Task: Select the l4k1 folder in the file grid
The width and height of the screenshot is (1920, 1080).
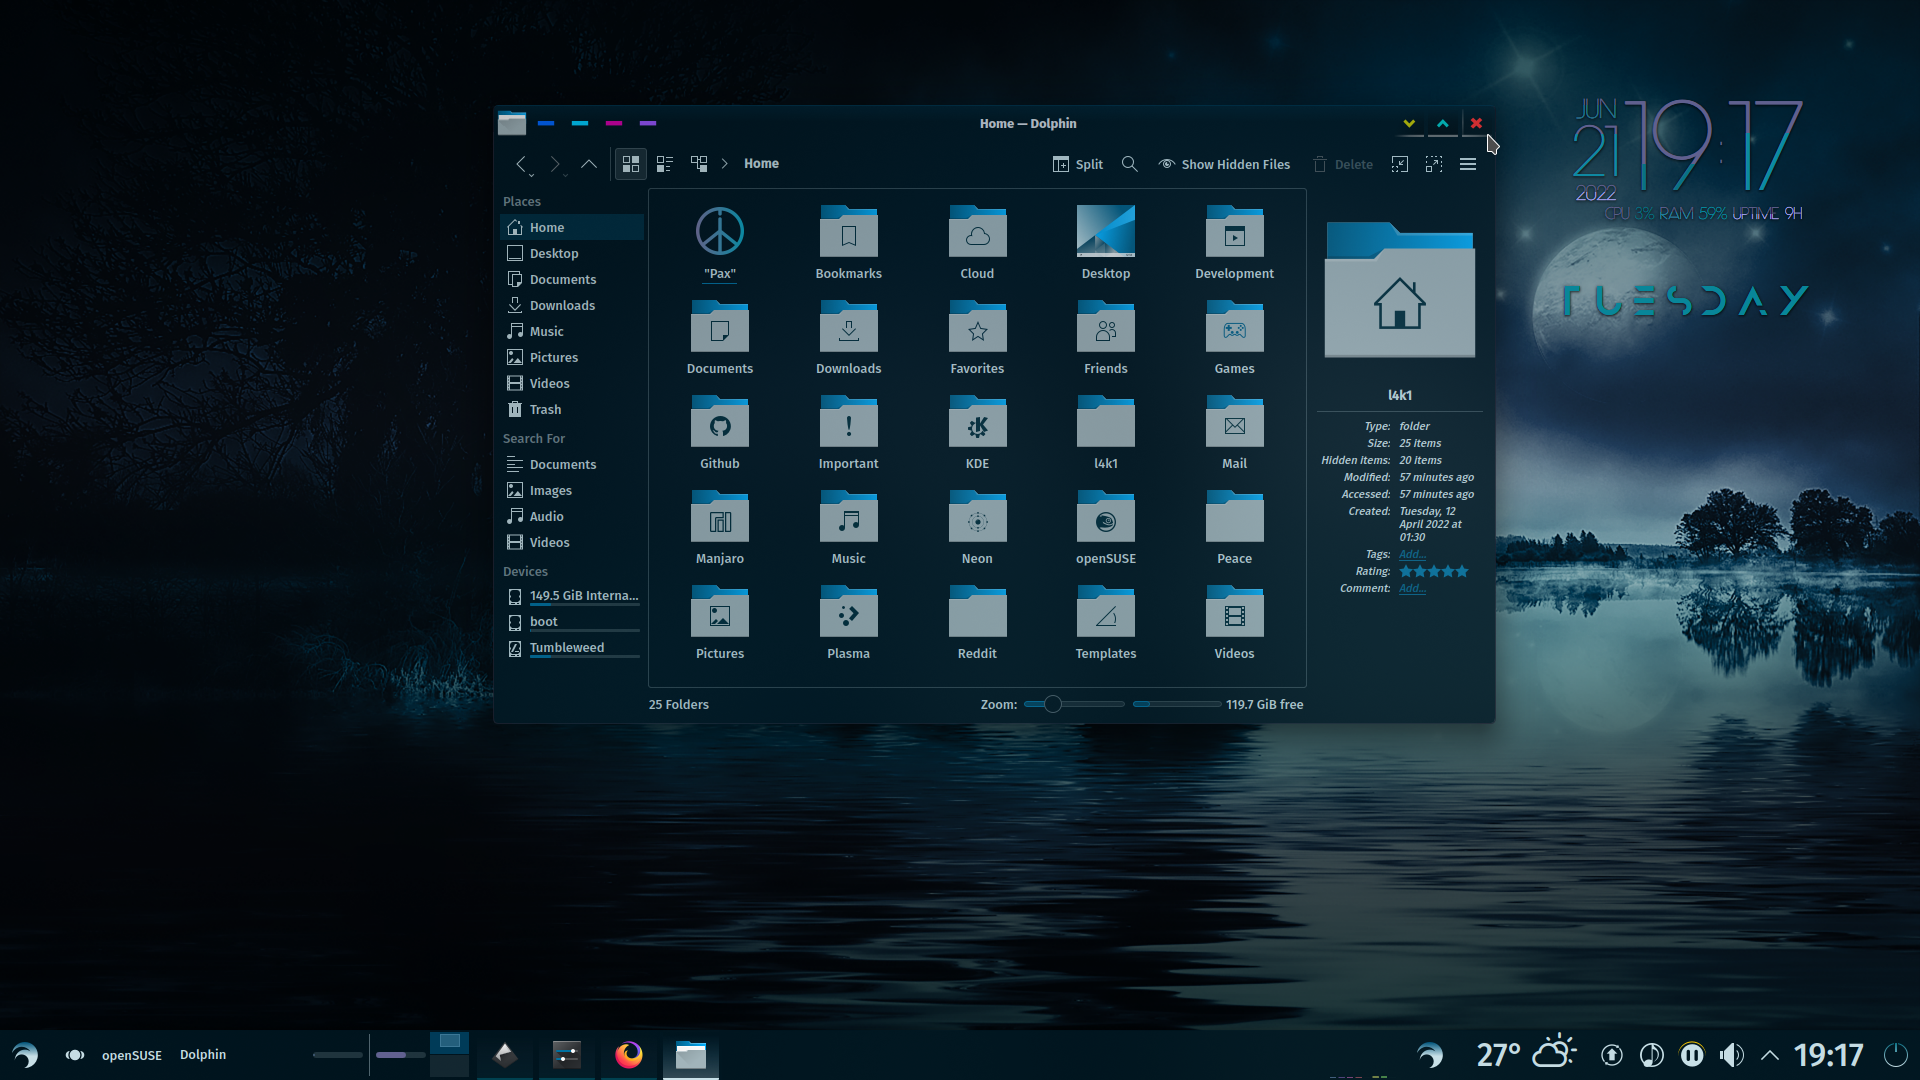Action: [x=1106, y=422]
